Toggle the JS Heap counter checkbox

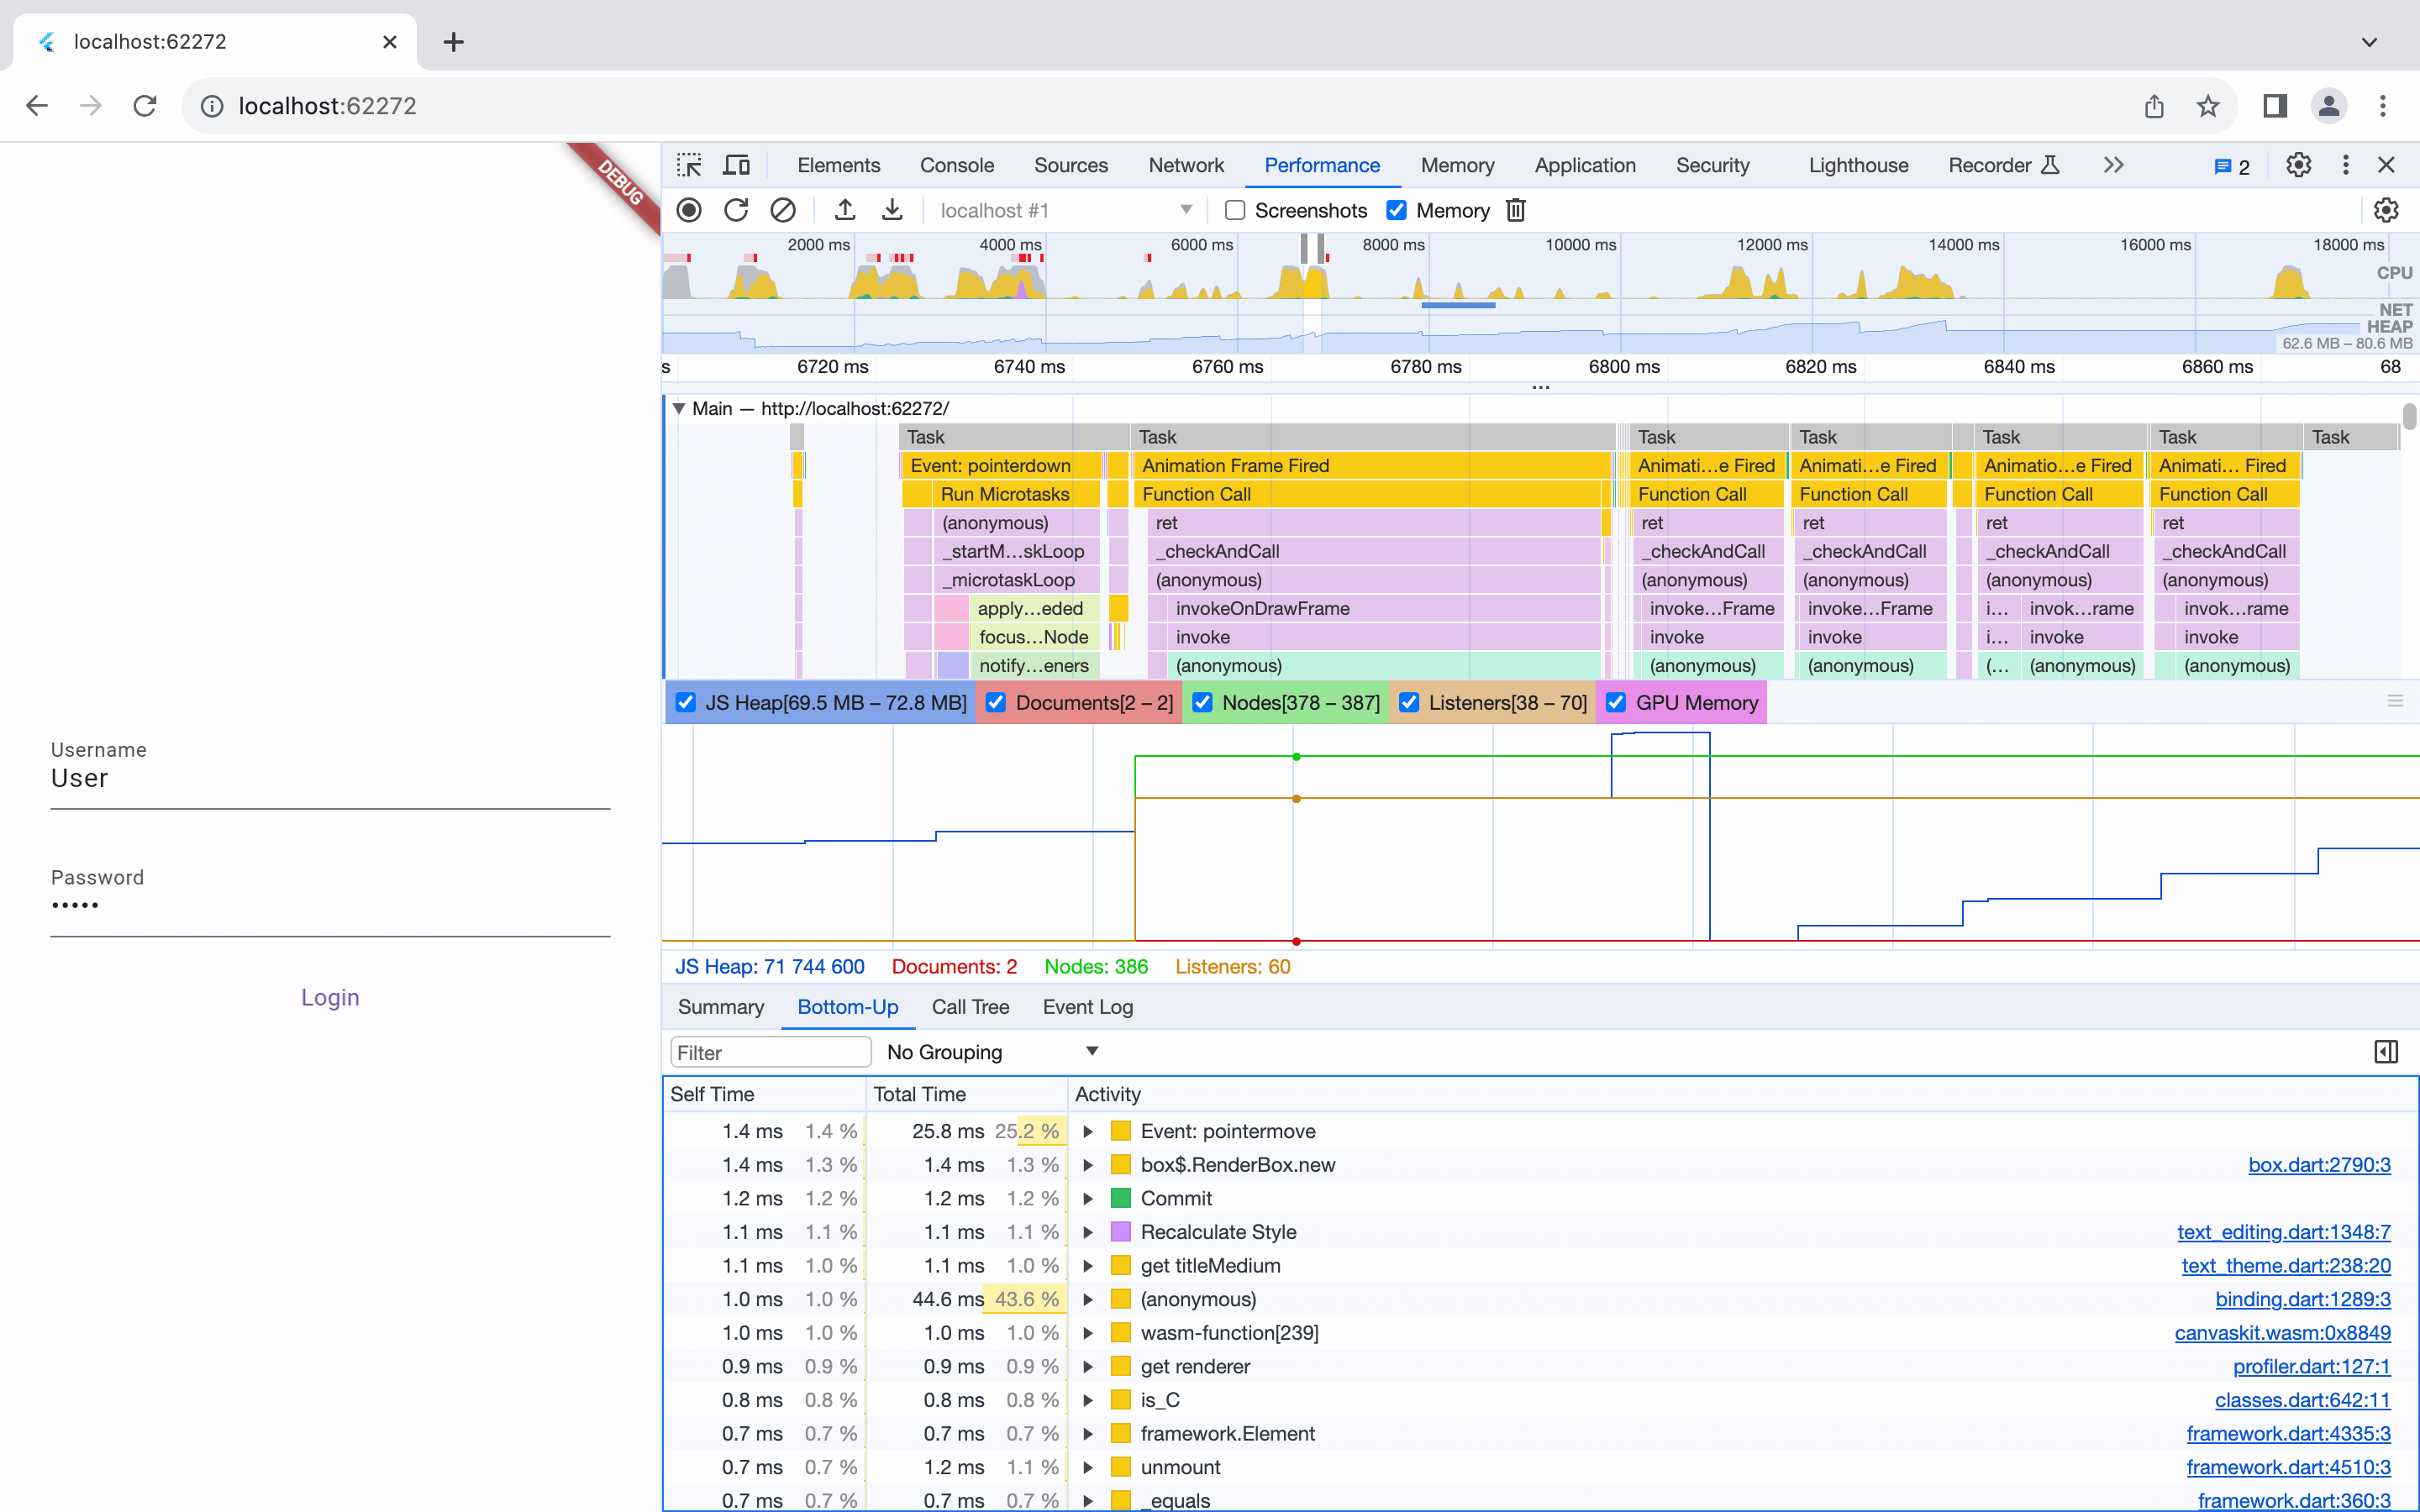[686, 702]
